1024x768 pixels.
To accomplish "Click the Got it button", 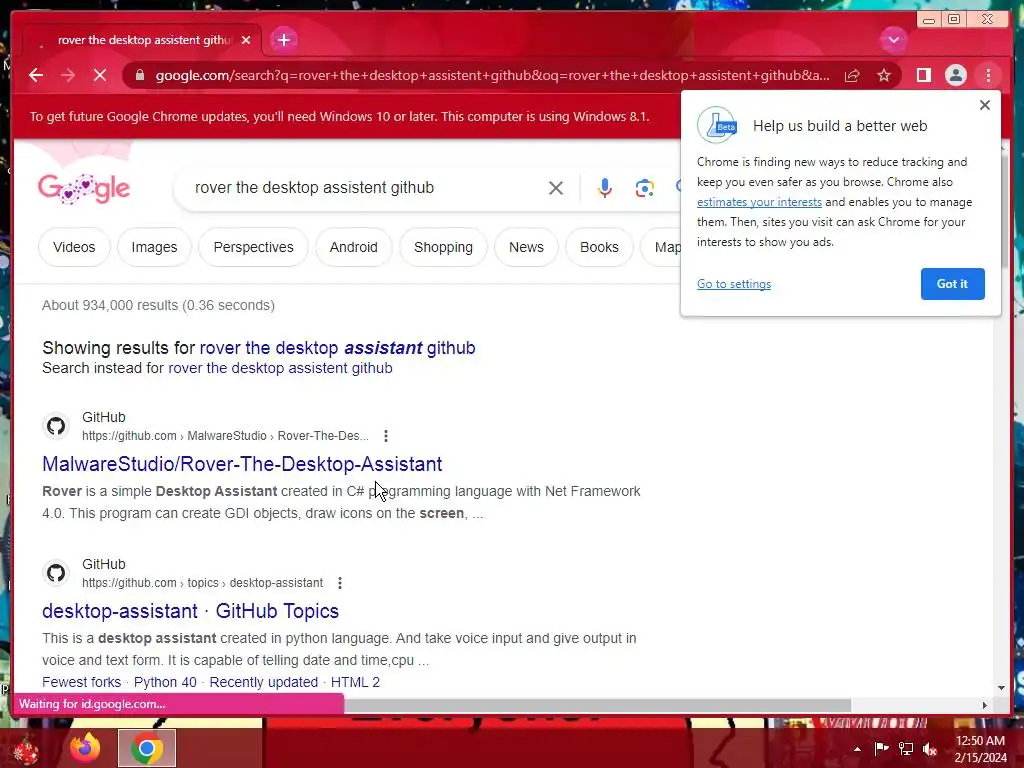I will click(x=952, y=284).
